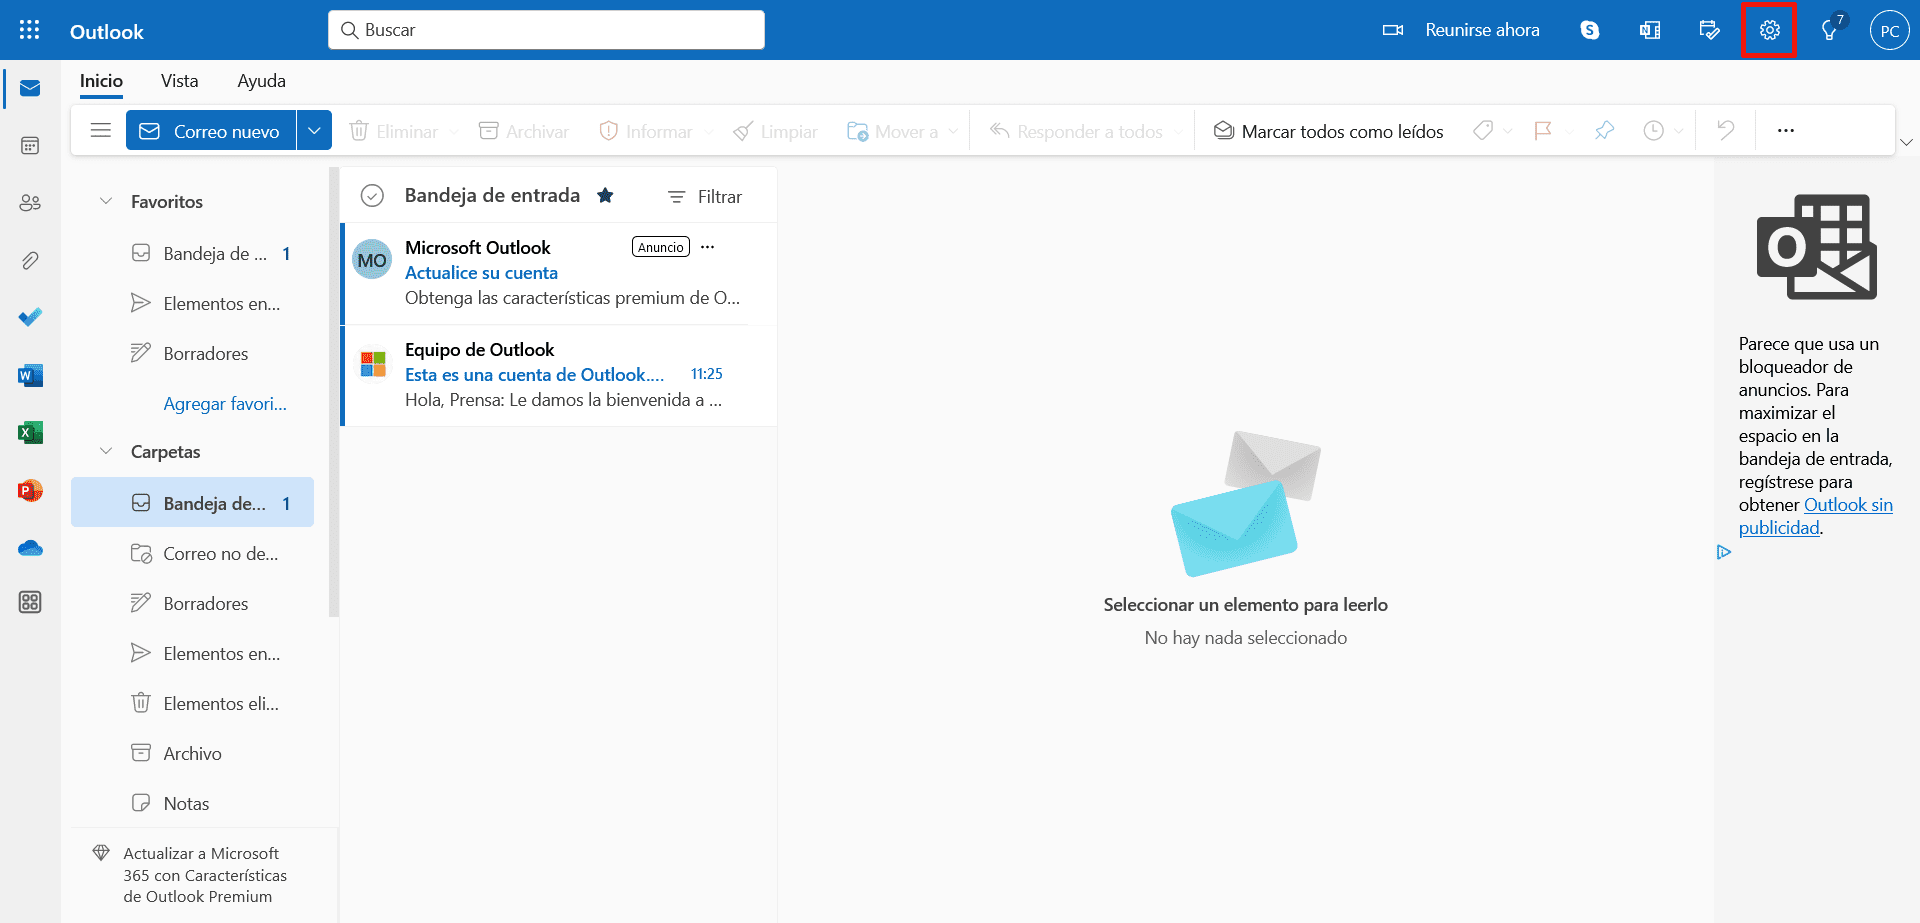Viewport: 1920px width, 923px height.
Task: Switch to the Ayuda tab
Action: pyautogui.click(x=261, y=81)
